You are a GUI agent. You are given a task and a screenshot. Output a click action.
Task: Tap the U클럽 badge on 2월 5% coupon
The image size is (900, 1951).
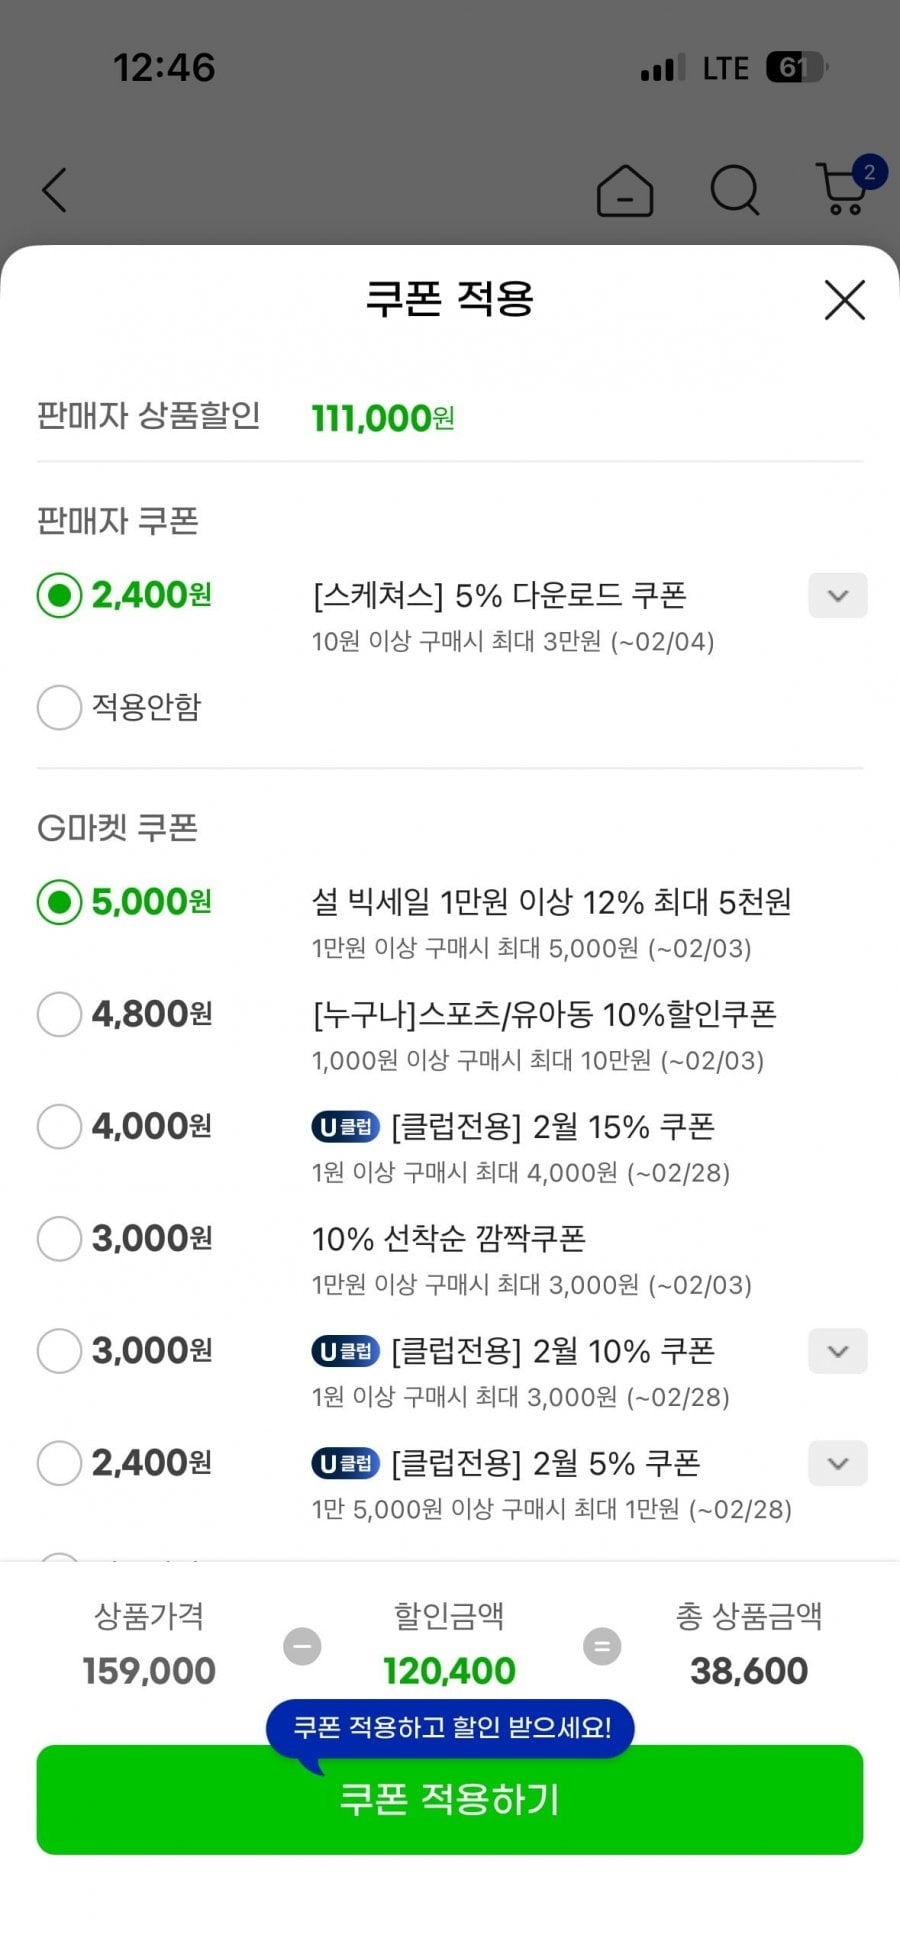pyautogui.click(x=345, y=1463)
